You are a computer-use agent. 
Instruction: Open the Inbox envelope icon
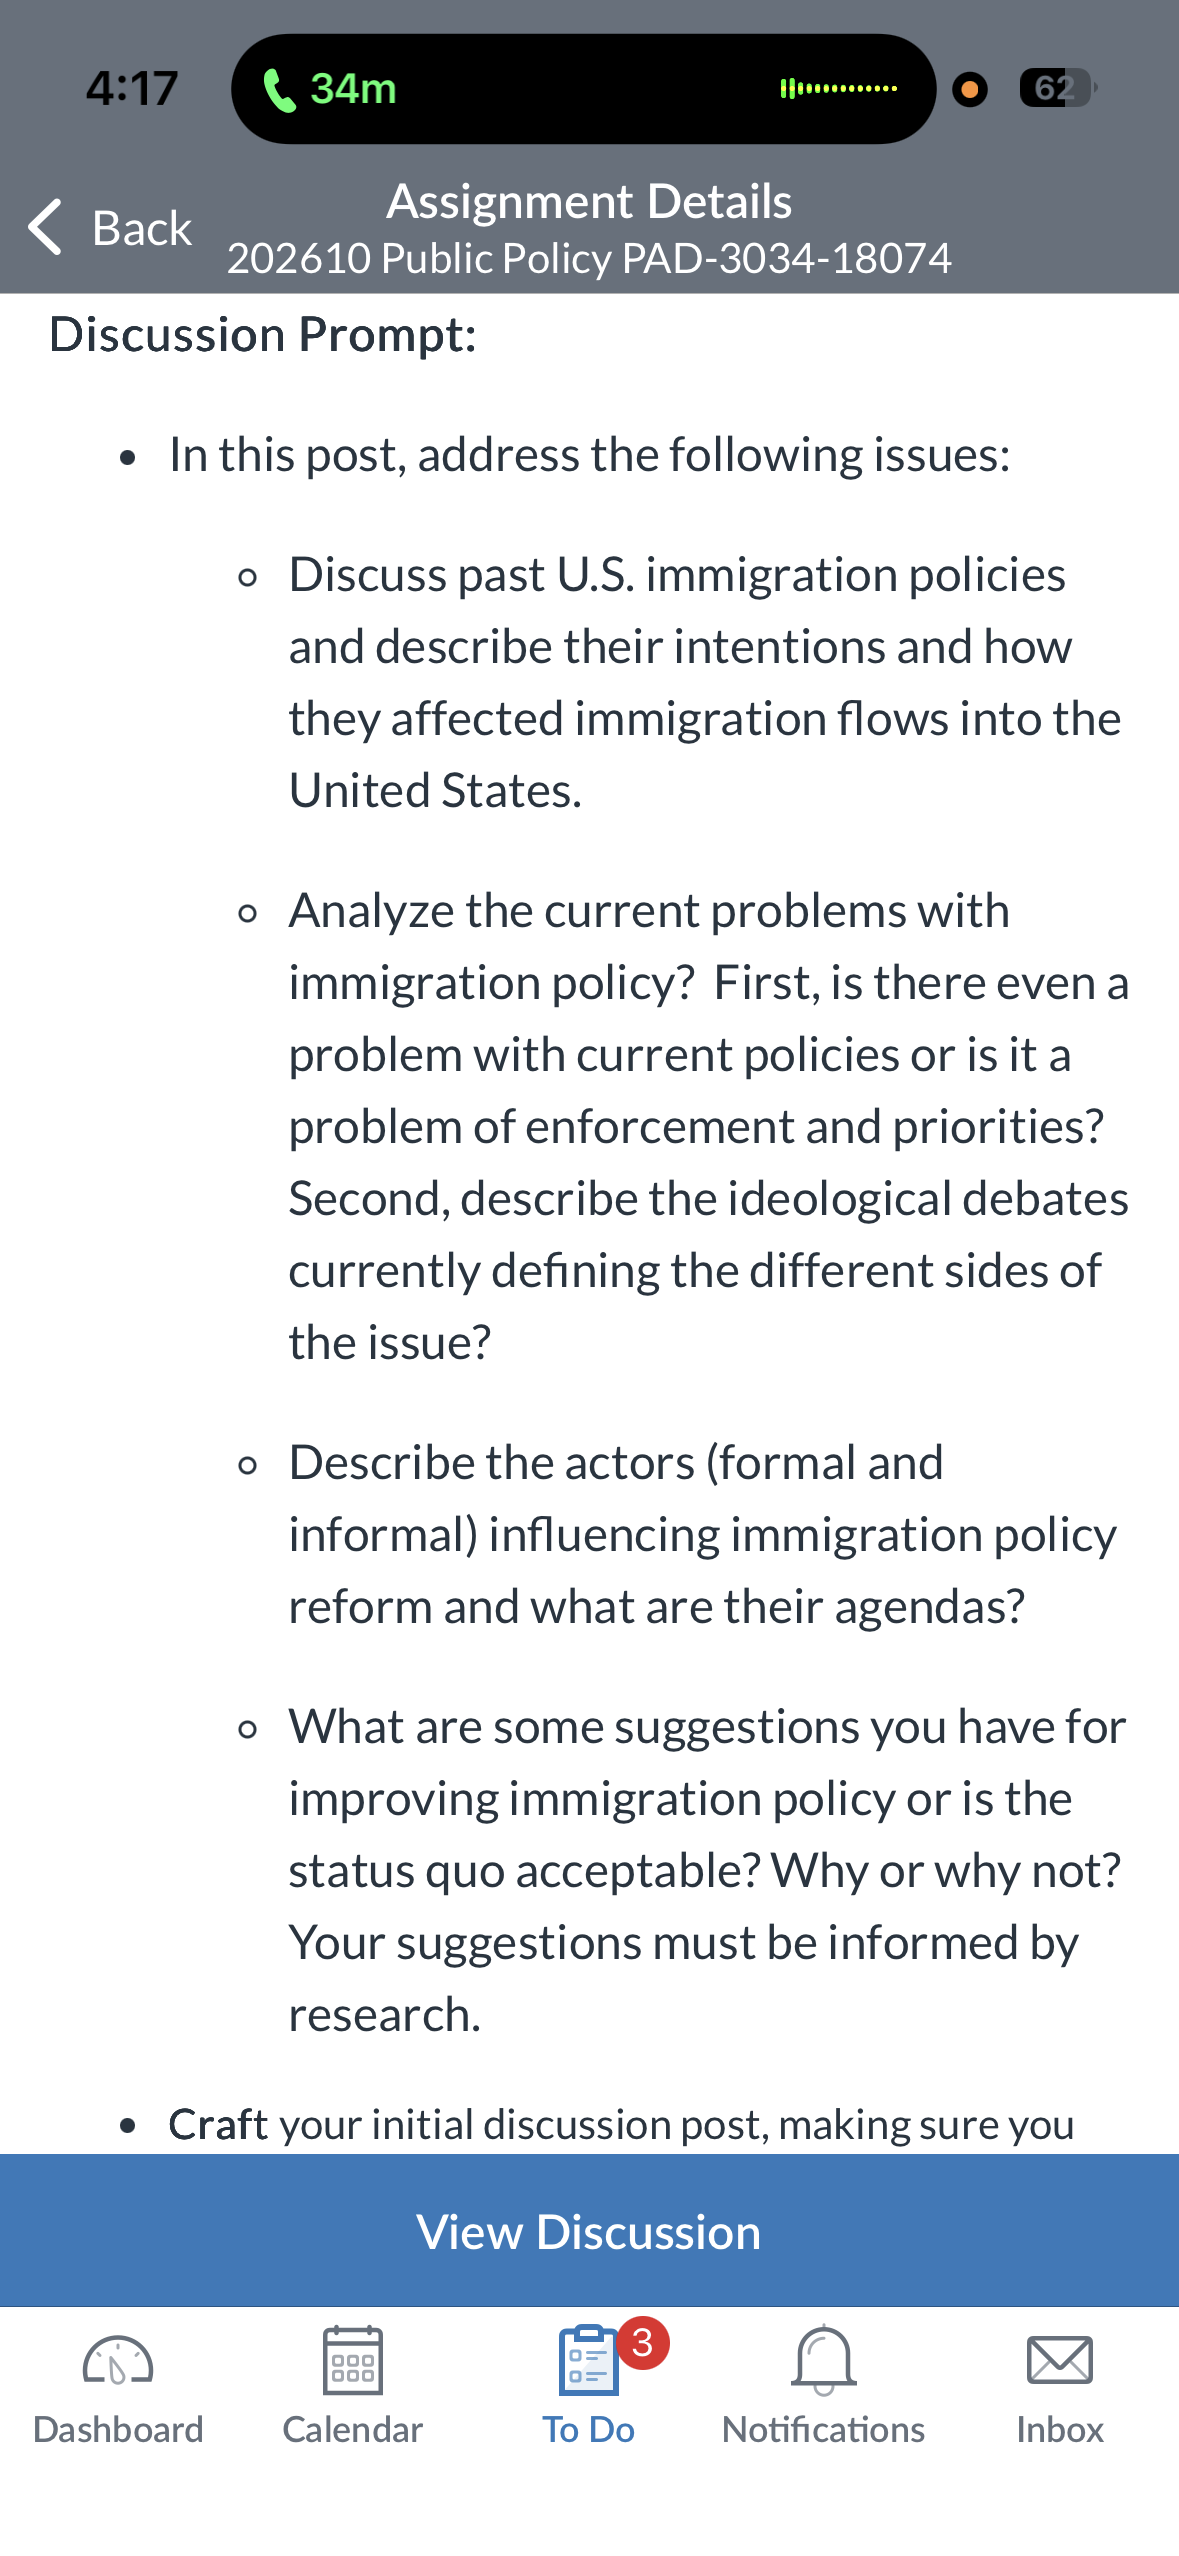pos(1060,2360)
